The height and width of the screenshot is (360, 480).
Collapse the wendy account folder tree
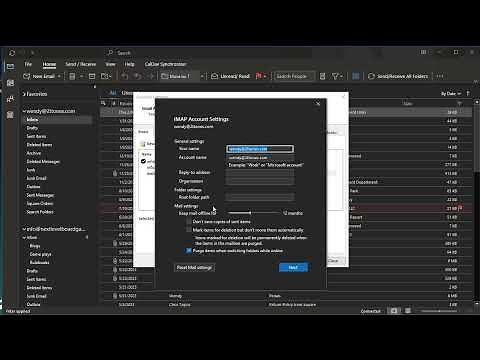(x=24, y=111)
